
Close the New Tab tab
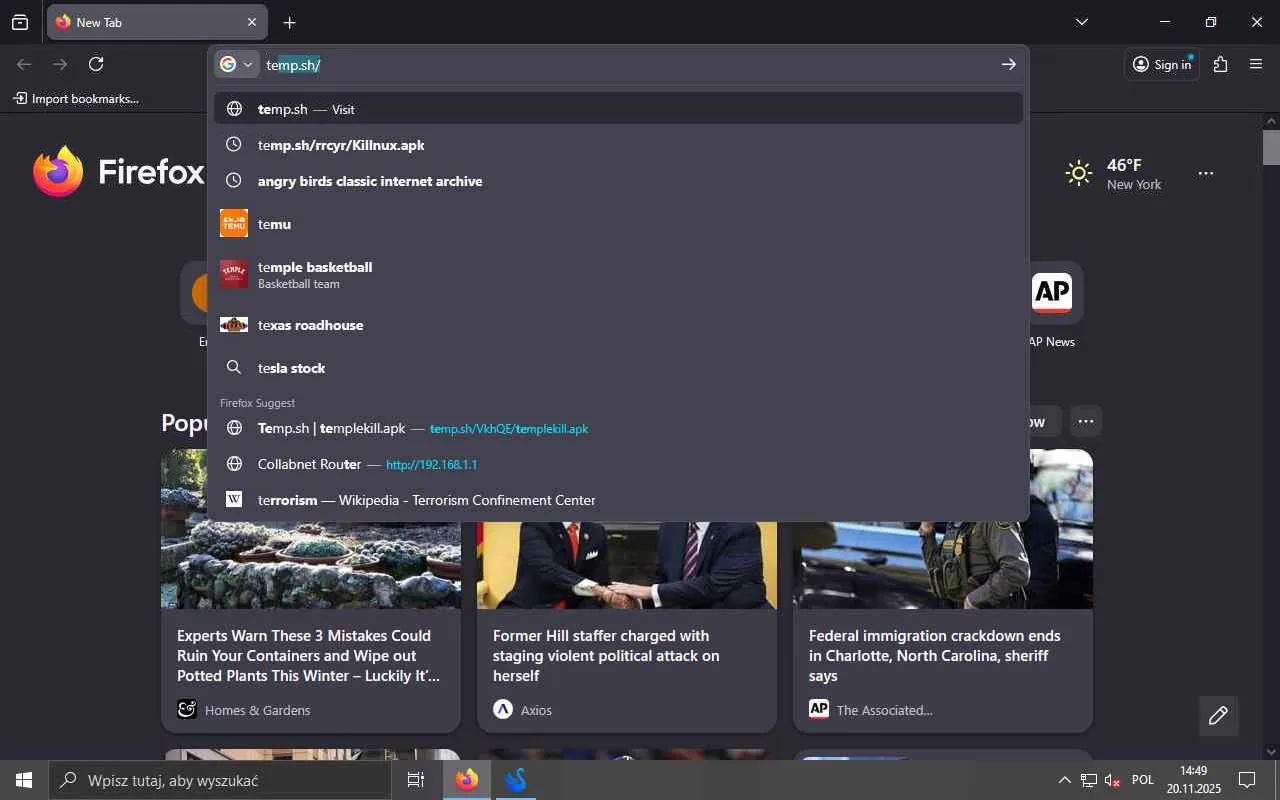(252, 22)
